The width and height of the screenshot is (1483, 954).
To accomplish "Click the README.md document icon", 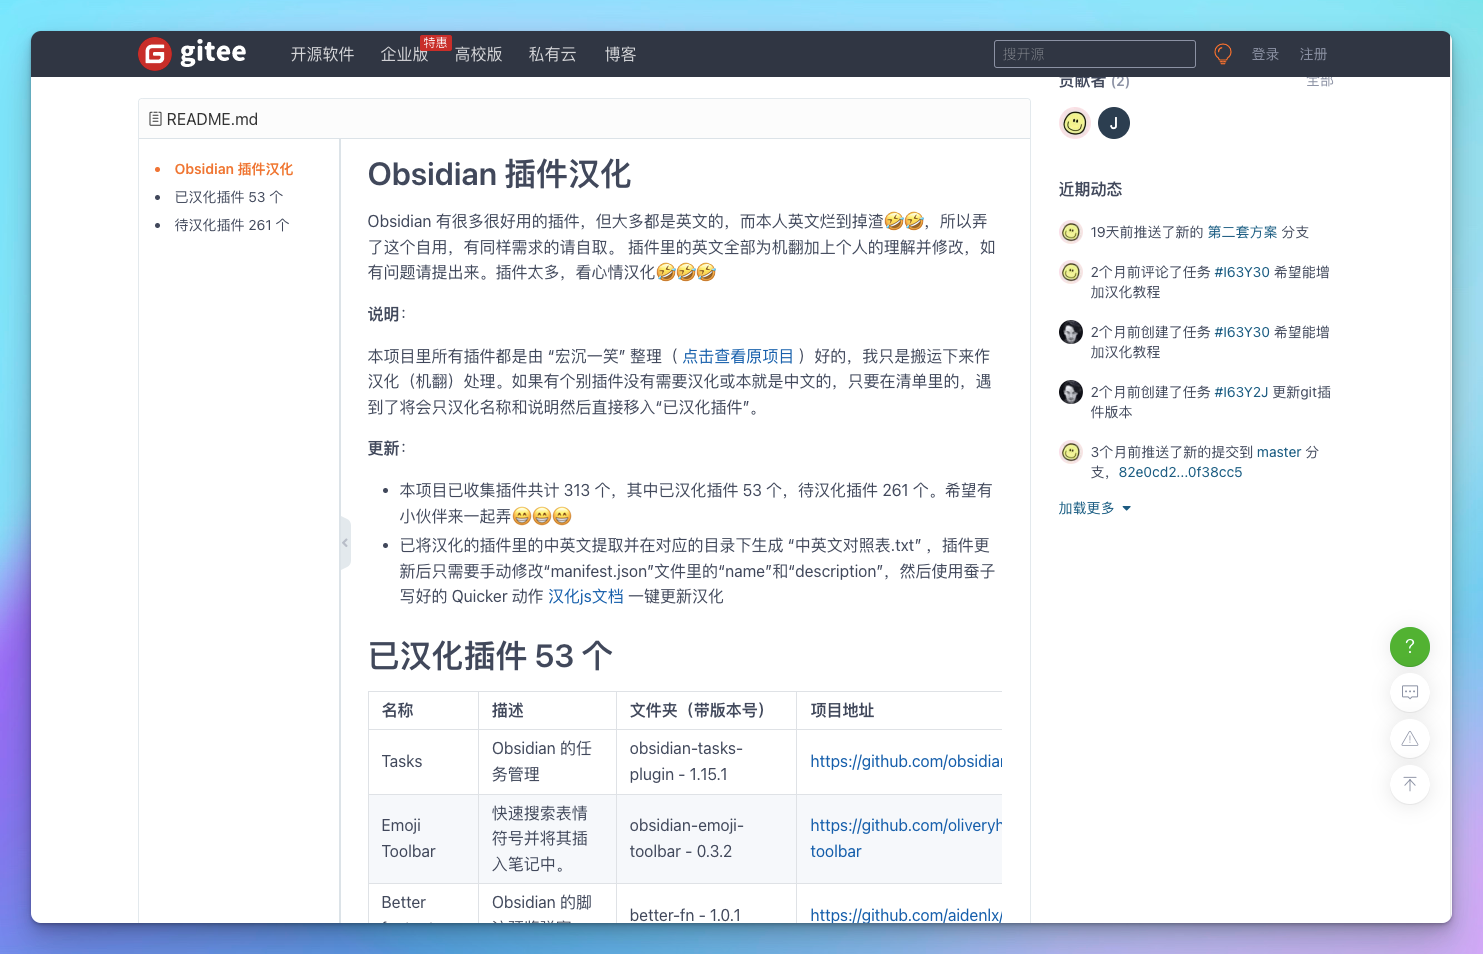I will tap(155, 118).
